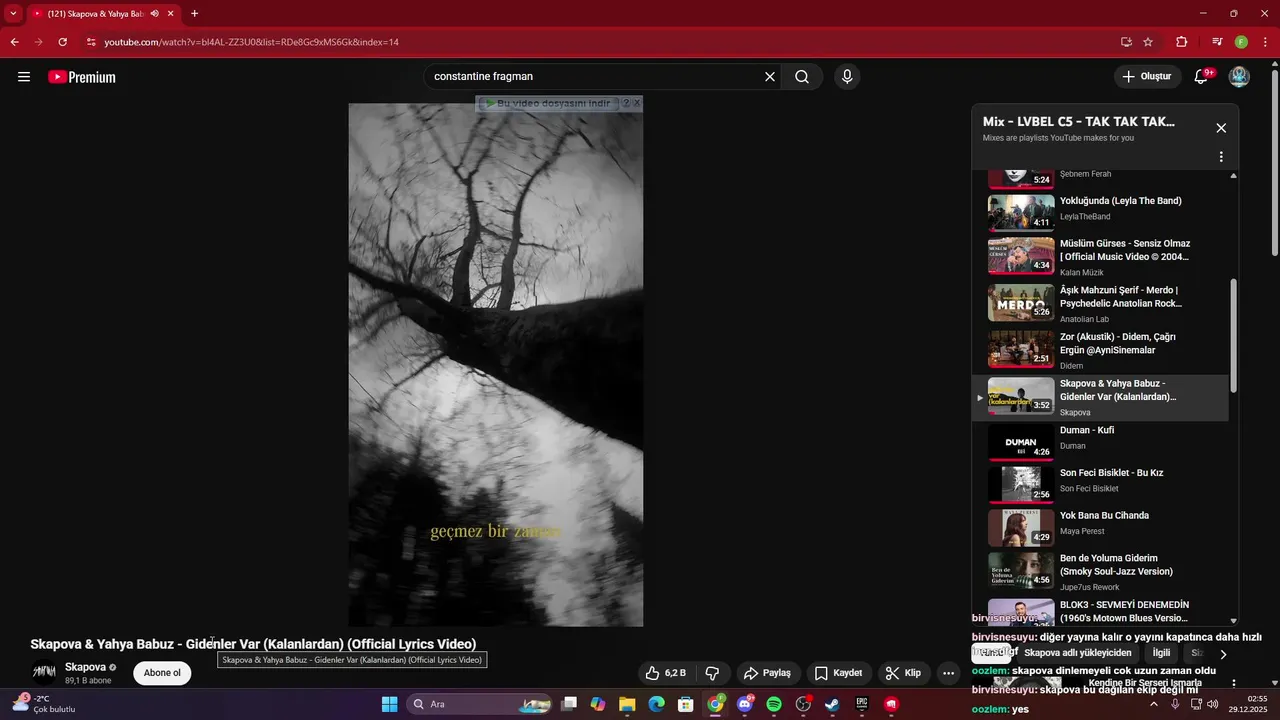Open the mix playlist three-dot options

pyautogui.click(x=1220, y=157)
